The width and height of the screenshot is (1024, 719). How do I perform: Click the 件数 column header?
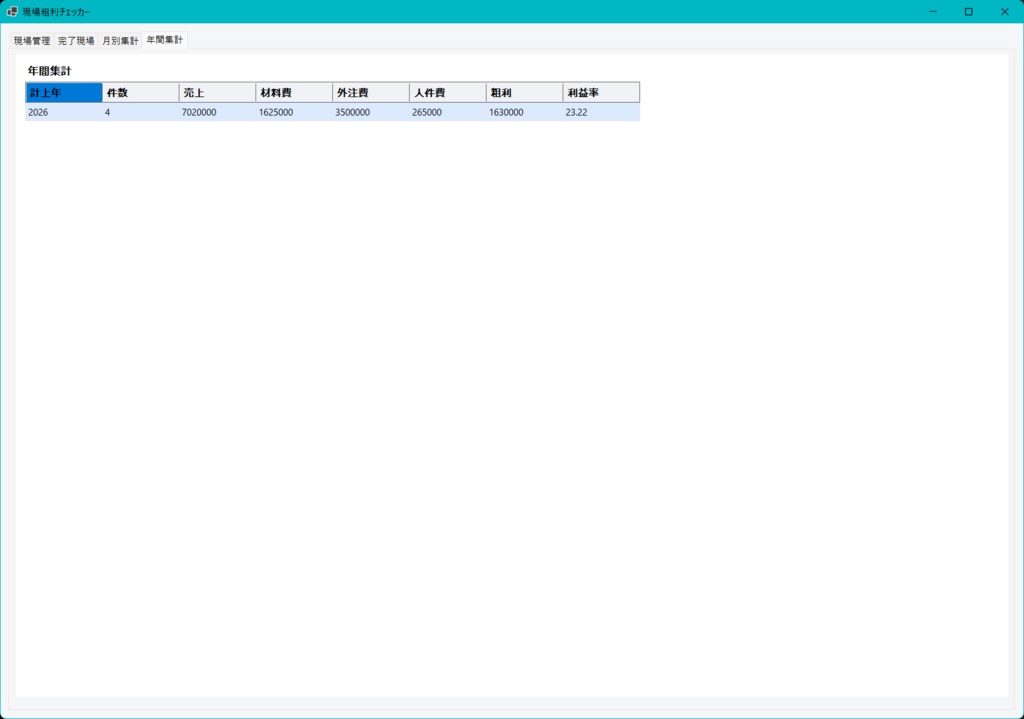click(140, 93)
